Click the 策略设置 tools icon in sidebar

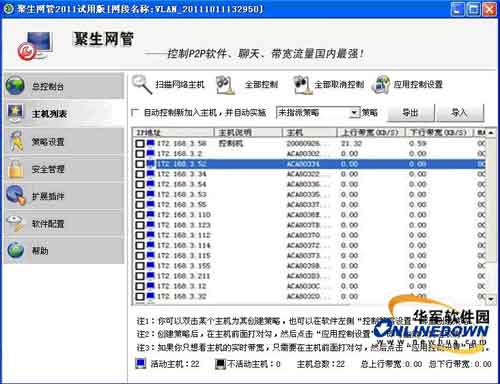tap(16, 142)
